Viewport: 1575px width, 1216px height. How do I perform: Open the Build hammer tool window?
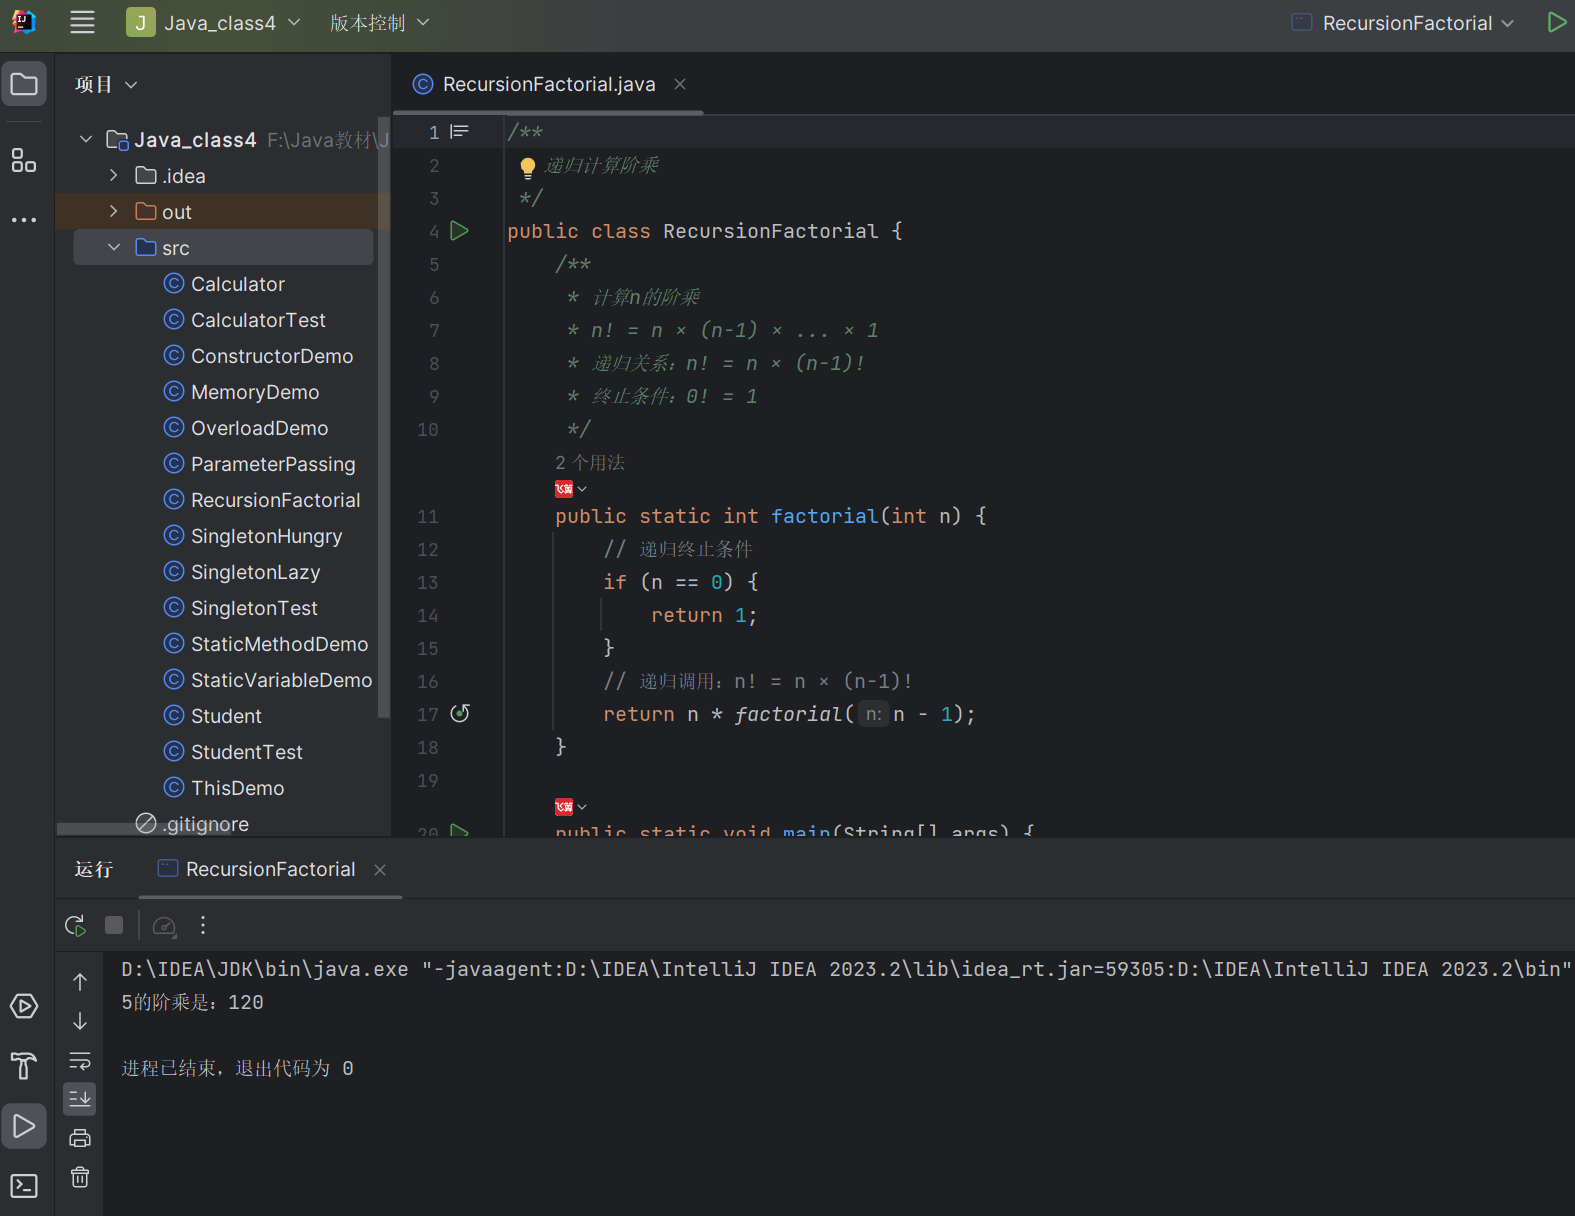pyautogui.click(x=24, y=1066)
